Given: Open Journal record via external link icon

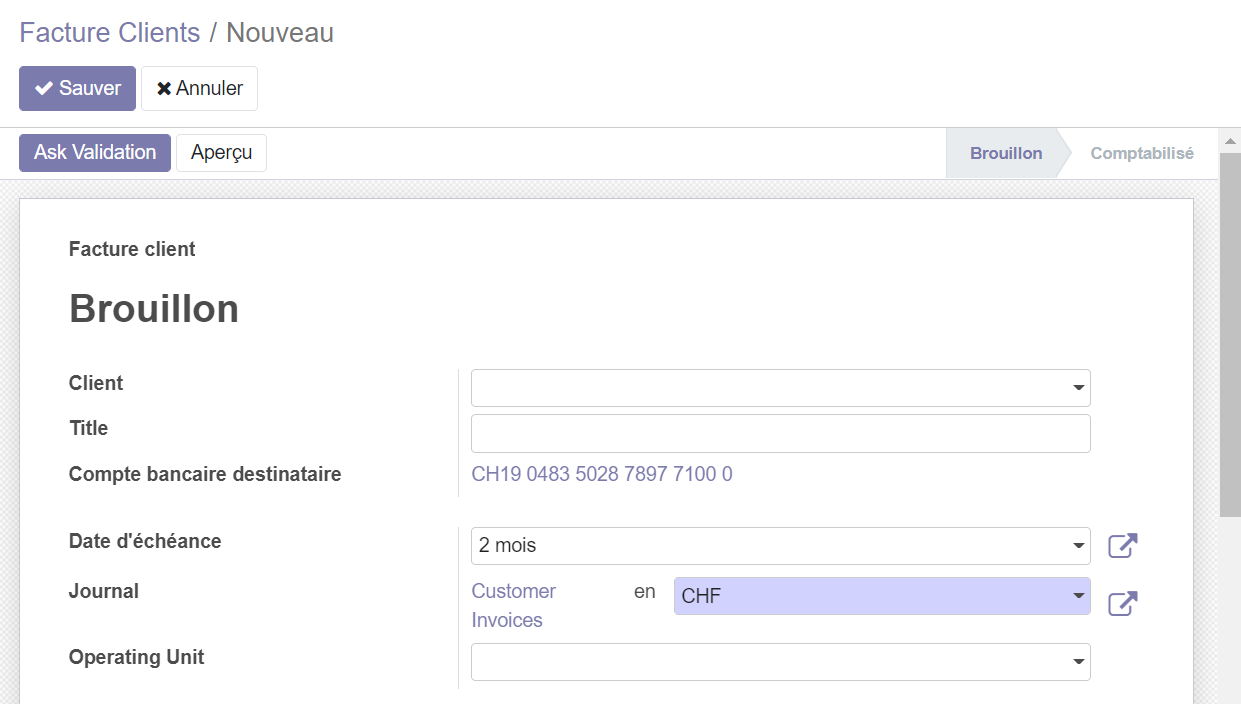Looking at the screenshot, I should (1122, 603).
